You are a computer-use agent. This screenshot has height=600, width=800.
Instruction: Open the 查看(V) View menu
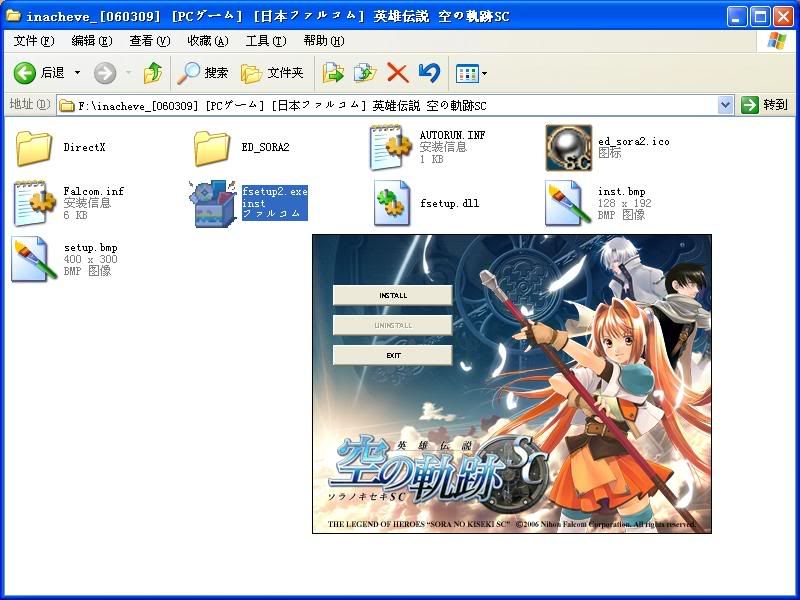[149, 41]
